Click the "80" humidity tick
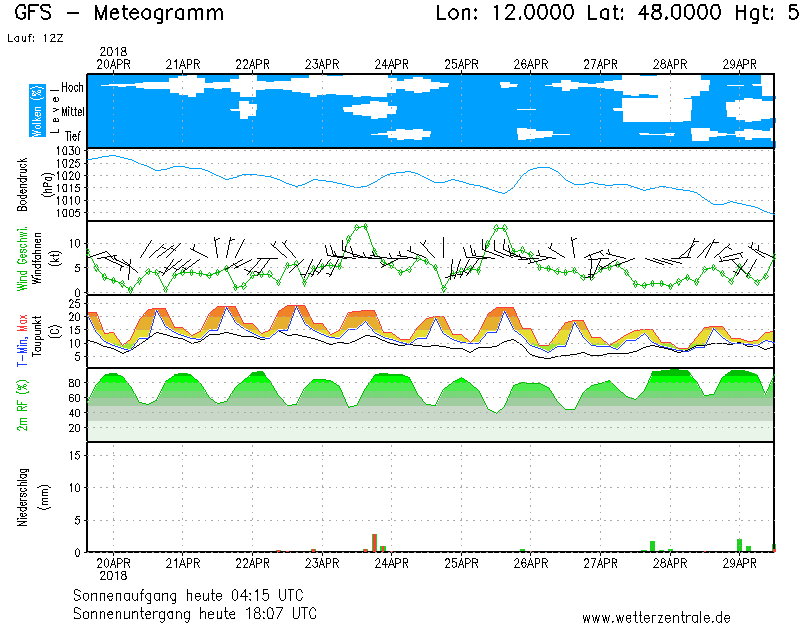This screenshot has width=800, height=625. click(x=74, y=383)
